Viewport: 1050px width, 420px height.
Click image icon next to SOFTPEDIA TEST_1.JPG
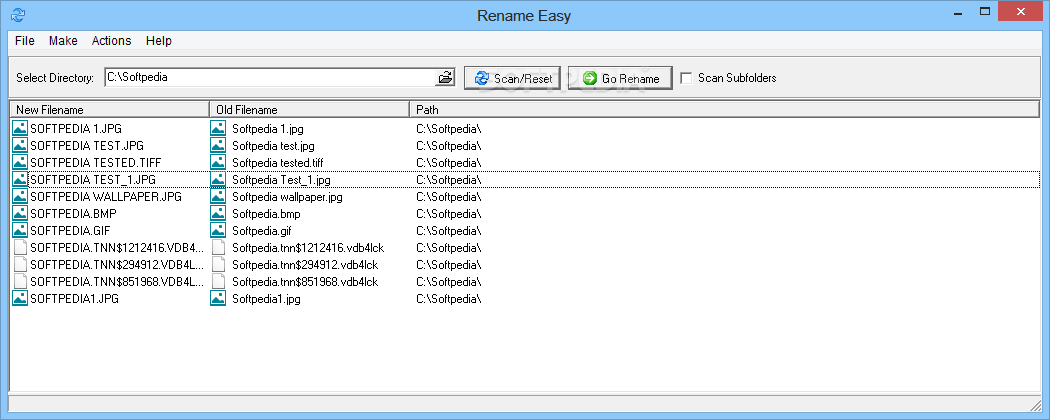pos(20,179)
